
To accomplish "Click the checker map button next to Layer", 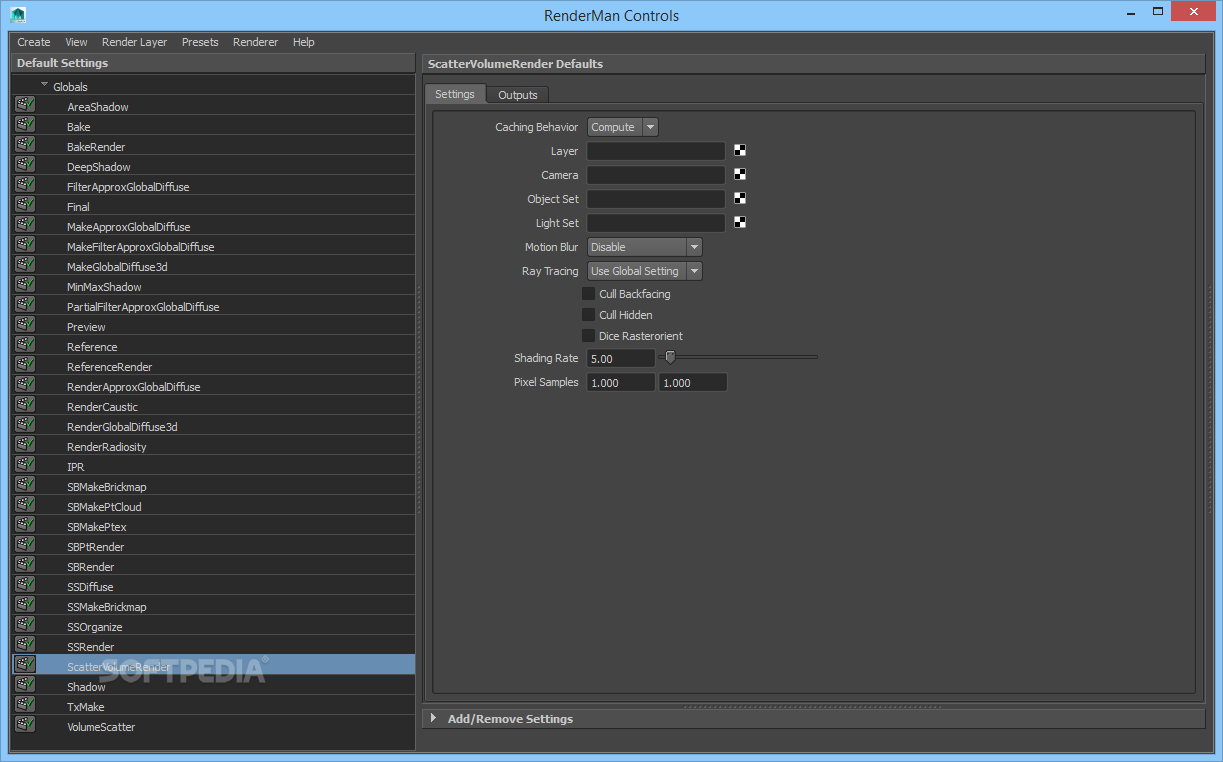I will coord(740,151).
